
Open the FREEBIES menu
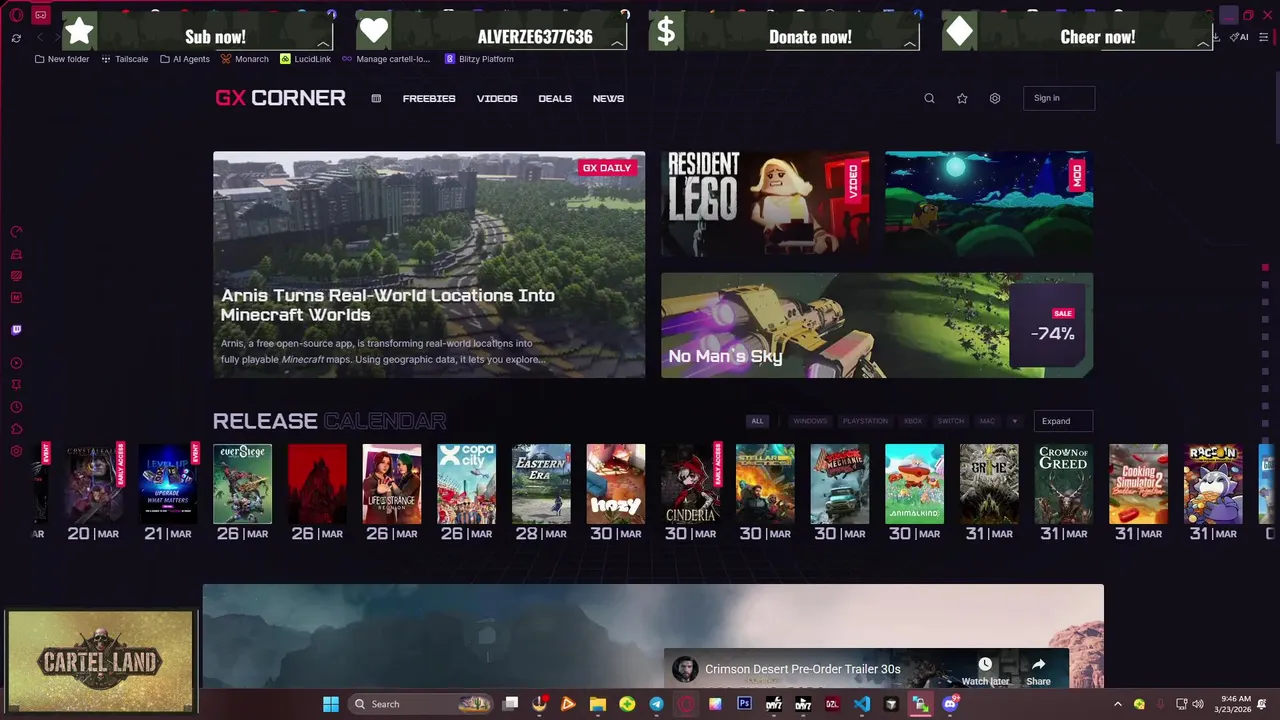coord(429,98)
